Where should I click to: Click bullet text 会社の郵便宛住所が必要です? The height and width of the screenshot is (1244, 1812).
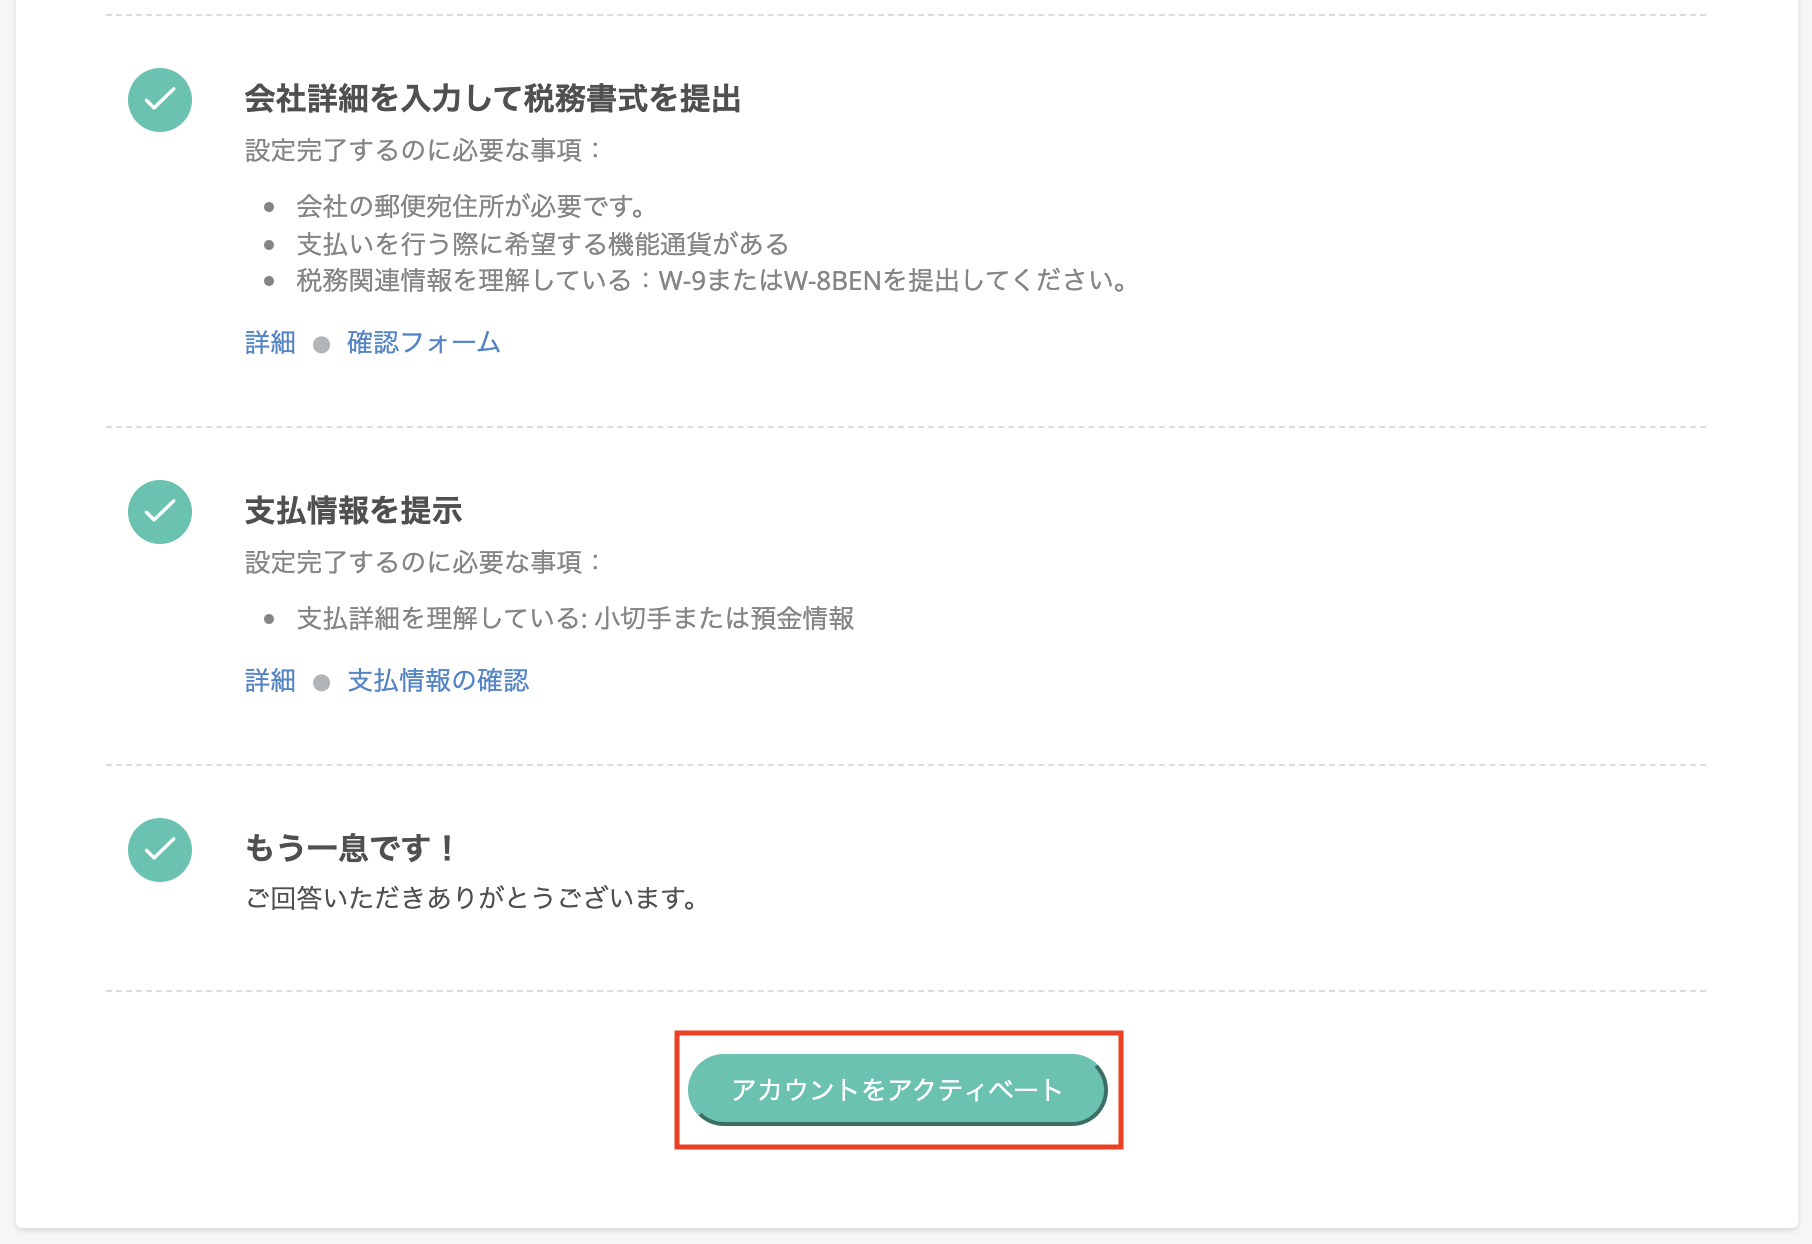[471, 207]
